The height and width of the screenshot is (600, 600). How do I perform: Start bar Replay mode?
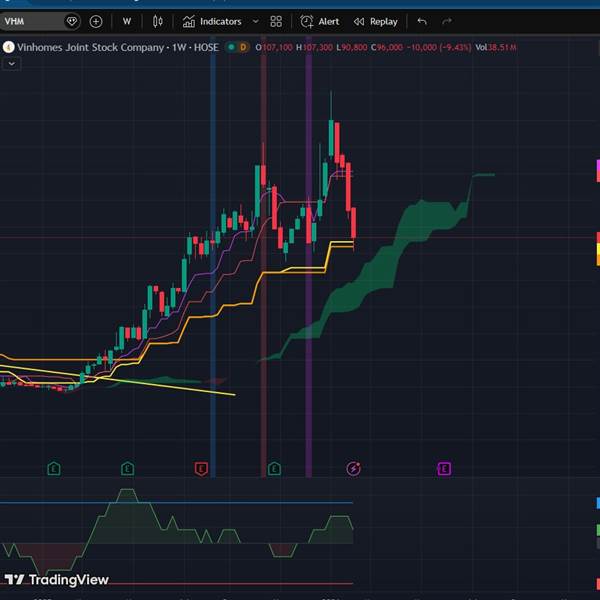click(376, 21)
